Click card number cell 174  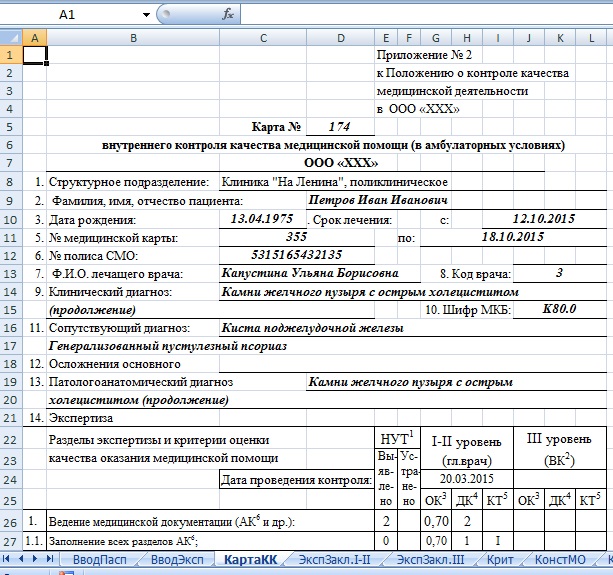340,127
